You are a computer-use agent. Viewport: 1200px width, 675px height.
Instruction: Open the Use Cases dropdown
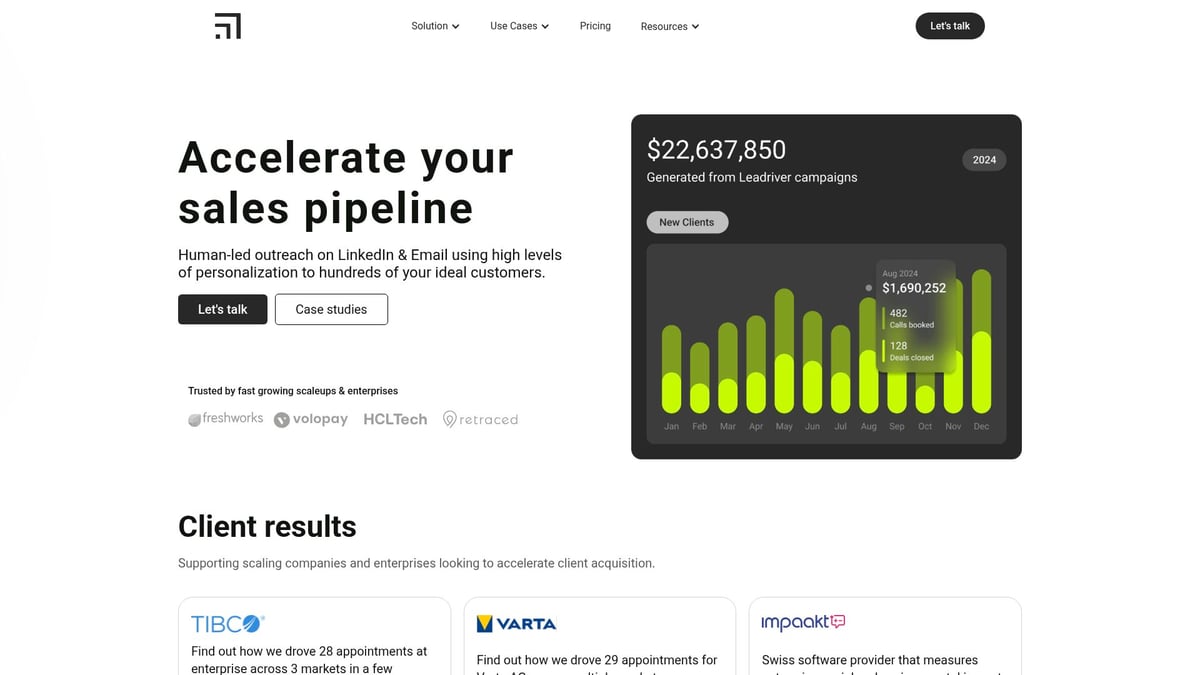[519, 26]
